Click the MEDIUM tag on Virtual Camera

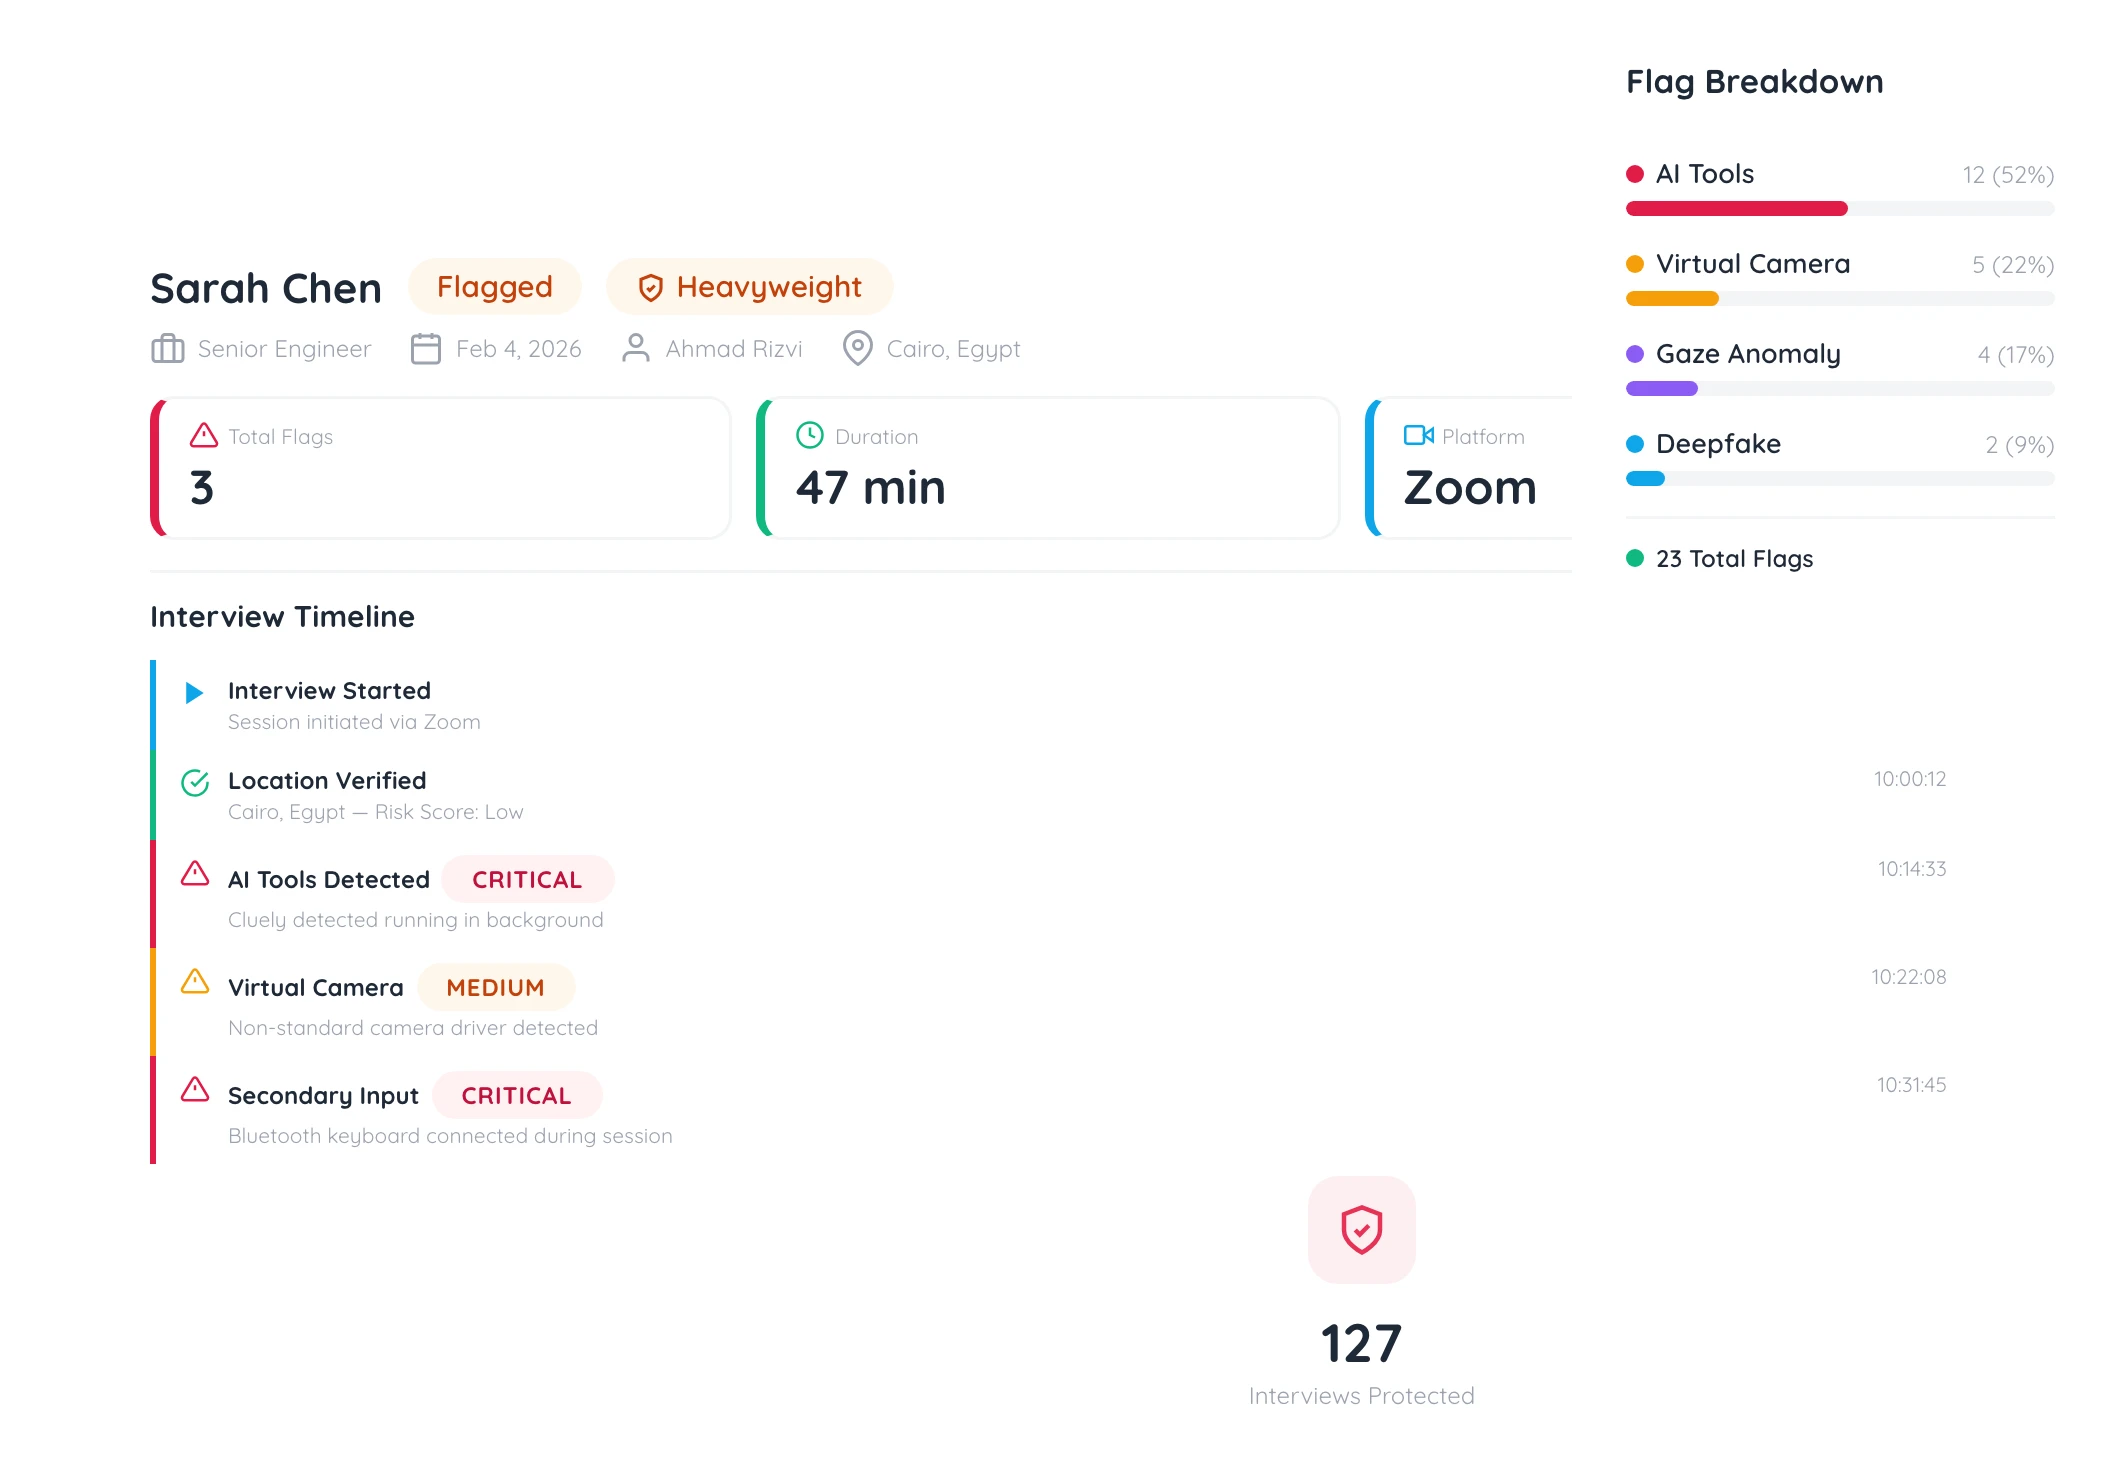click(496, 988)
